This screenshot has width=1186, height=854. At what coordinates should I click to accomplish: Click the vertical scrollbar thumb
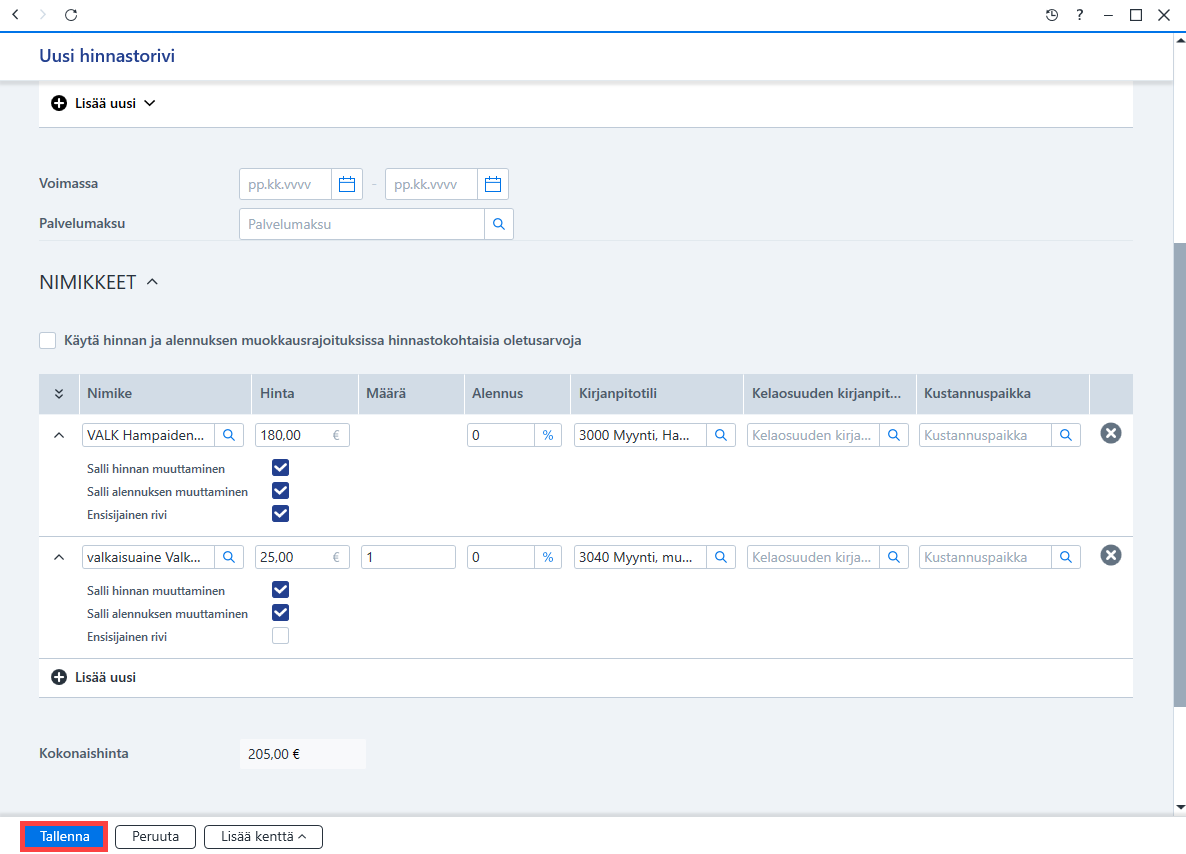tap(1179, 475)
